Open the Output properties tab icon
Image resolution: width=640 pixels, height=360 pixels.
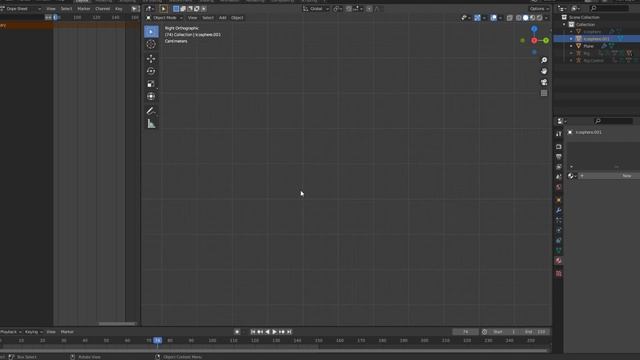pyautogui.click(x=559, y=157)
